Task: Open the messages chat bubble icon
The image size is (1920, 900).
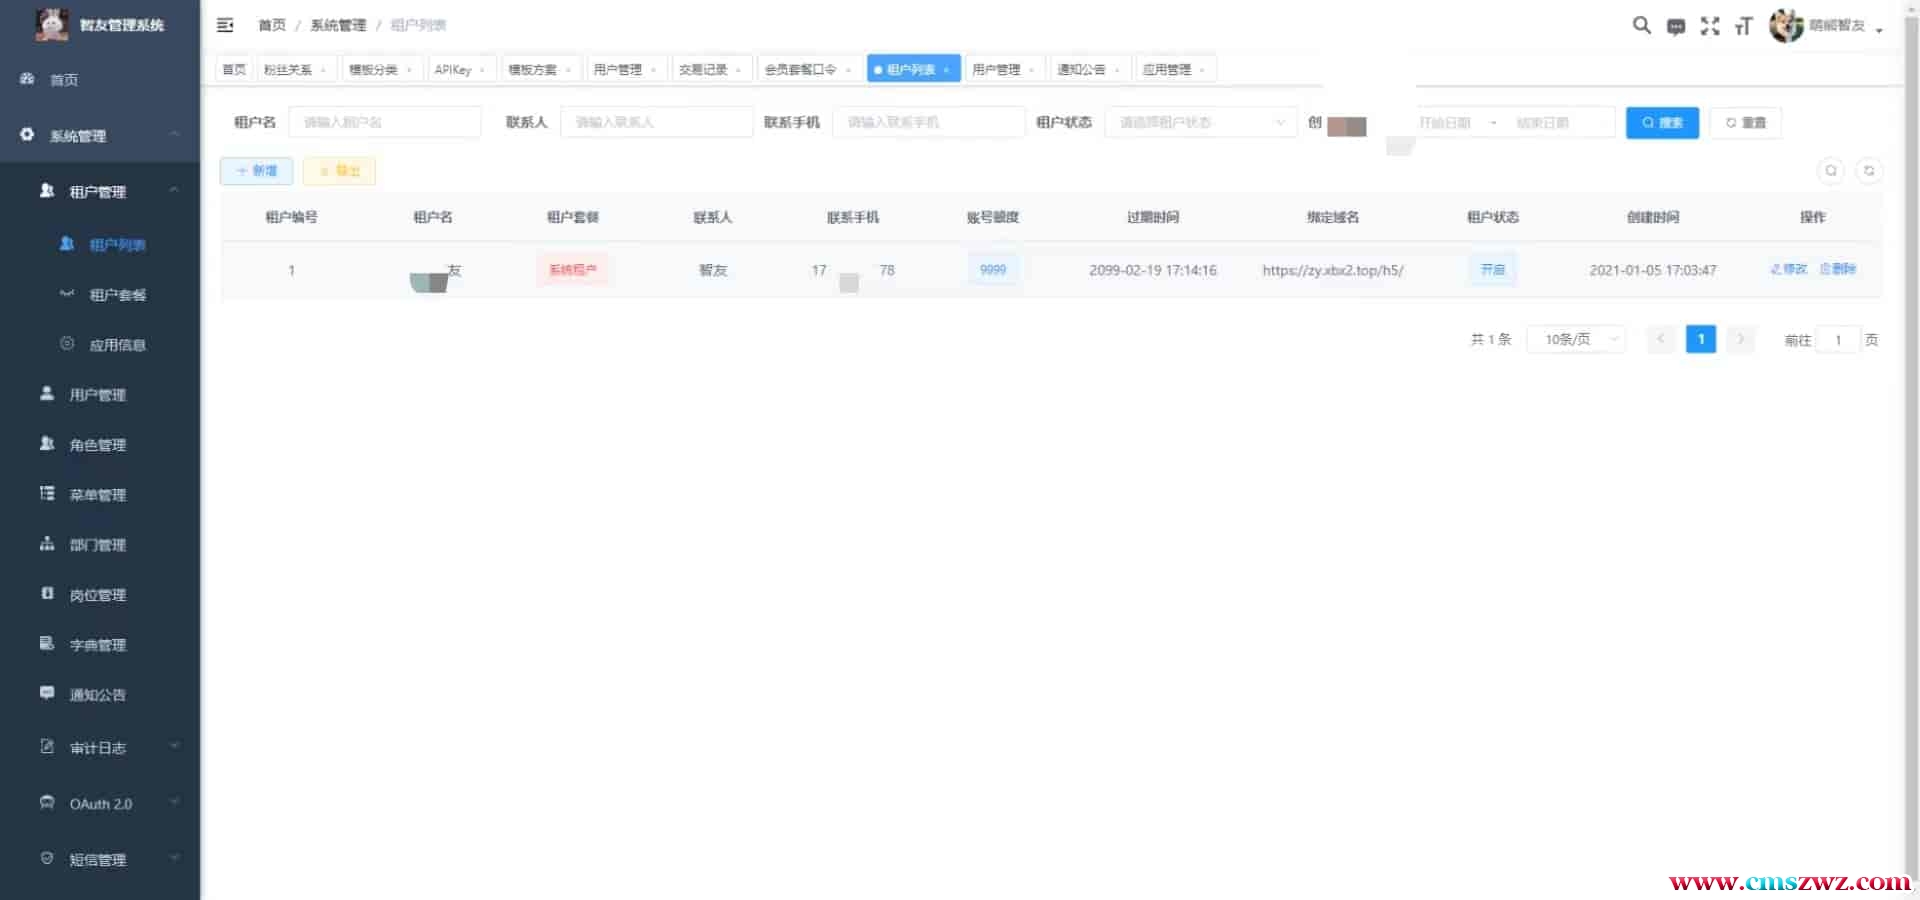Action: point(1676,27)
